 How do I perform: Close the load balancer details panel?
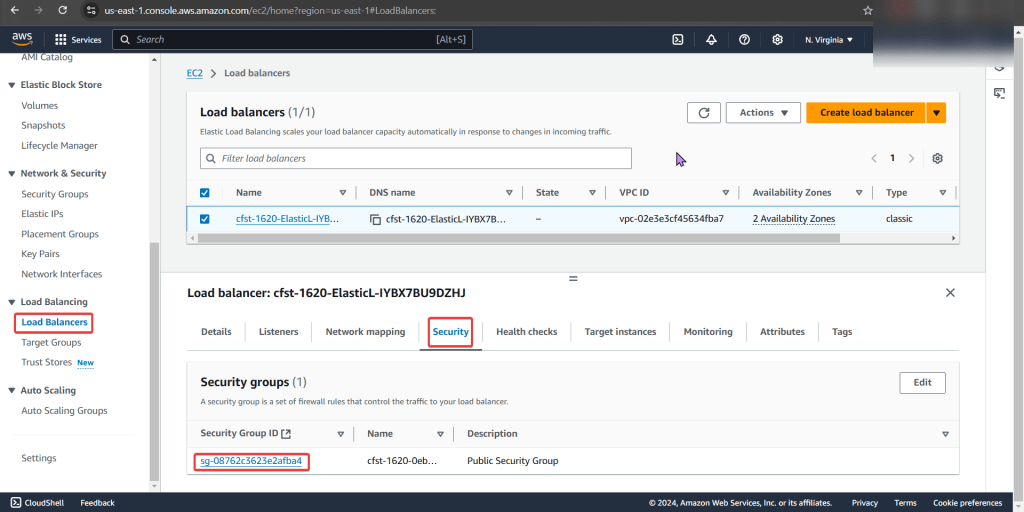pyautogui.click(x=950, y=292)
